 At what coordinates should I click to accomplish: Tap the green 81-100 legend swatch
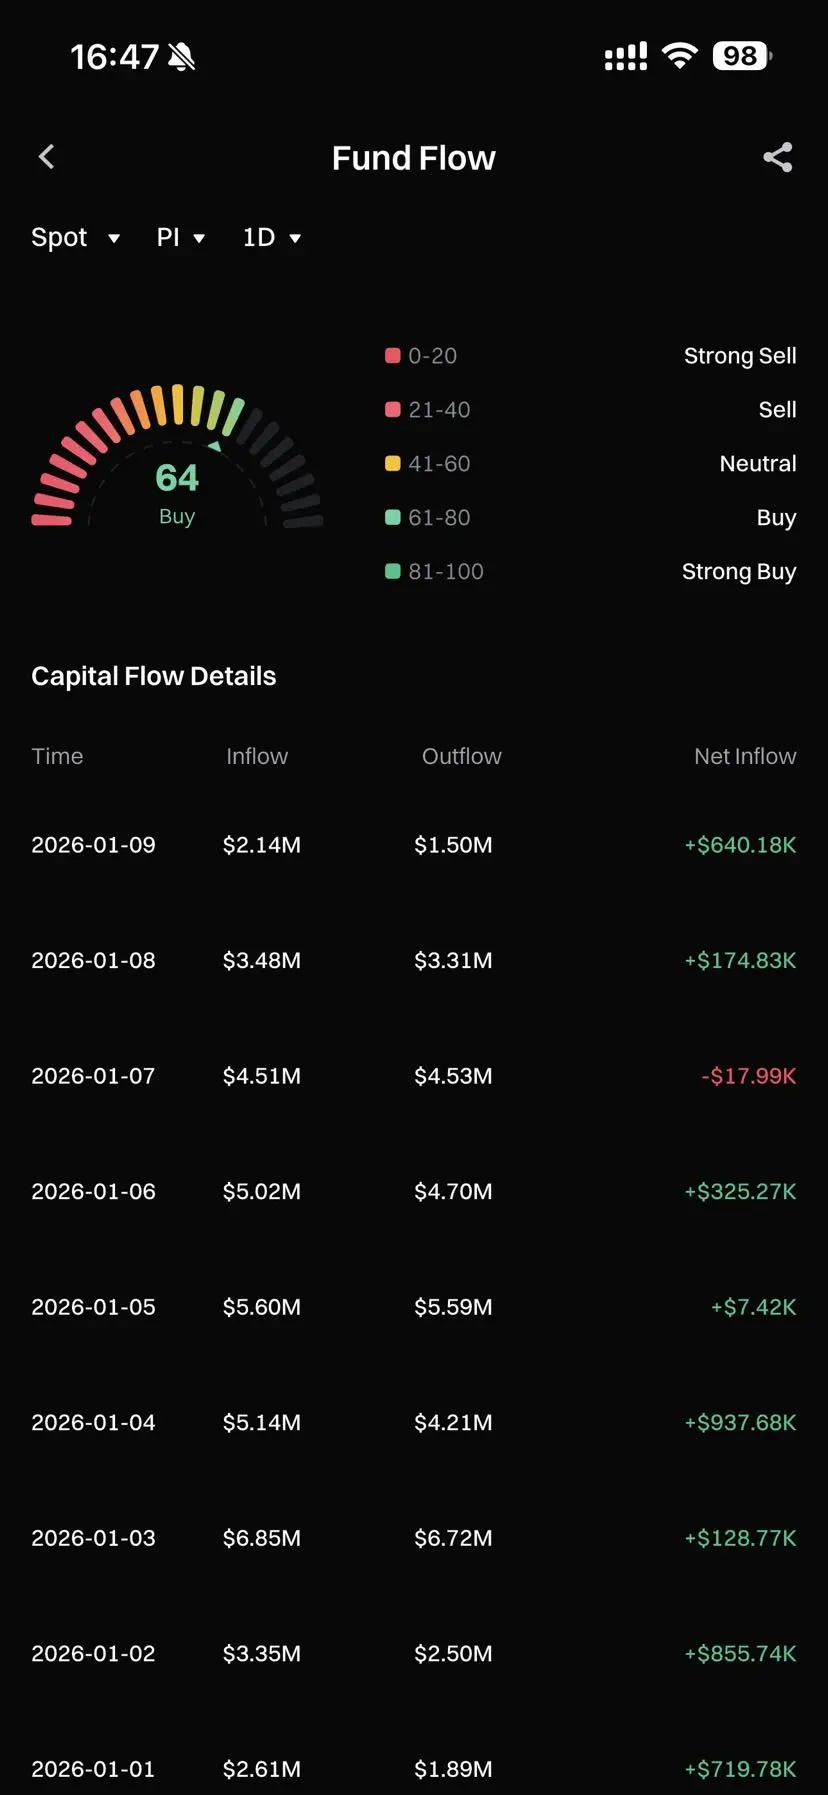[x=393, y=572]
